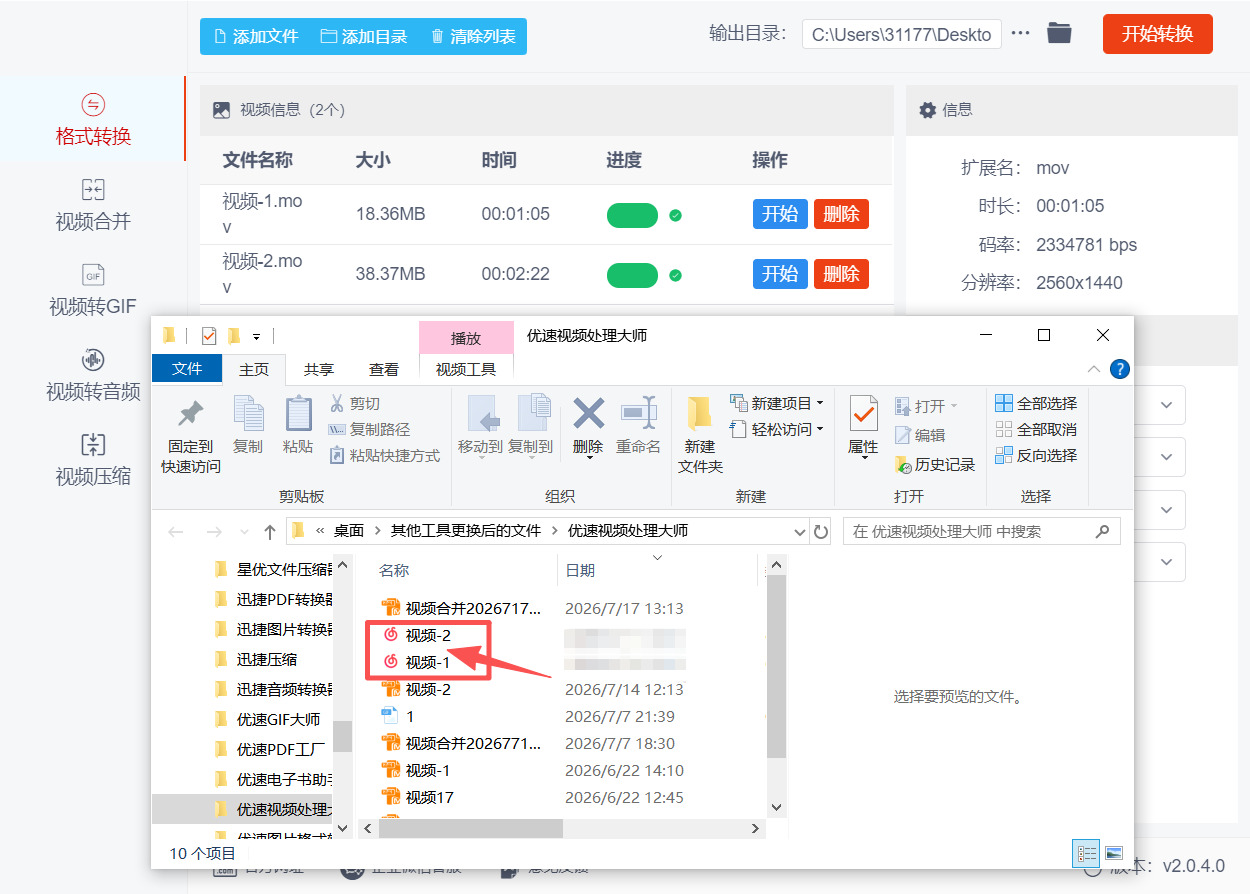The width and height of the screenshot is (1250, 894).
Task: Click 桌面 in the address breadcrumb
Action: pyautogui.click(x=348, y=531)
